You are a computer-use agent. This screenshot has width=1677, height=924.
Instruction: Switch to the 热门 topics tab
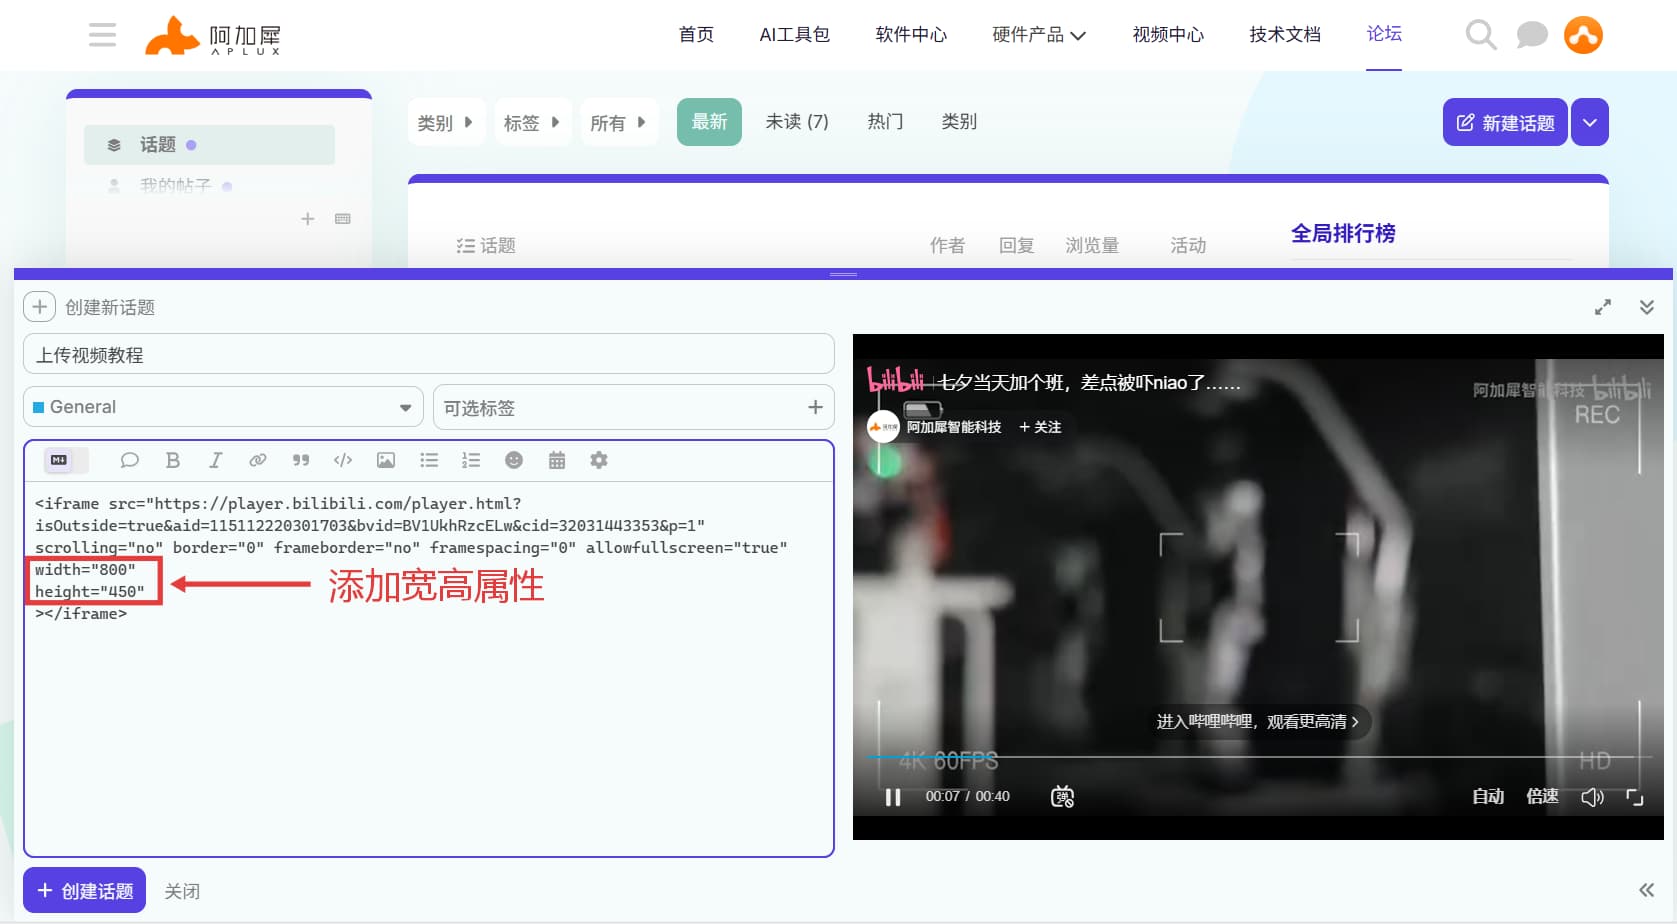885,122
